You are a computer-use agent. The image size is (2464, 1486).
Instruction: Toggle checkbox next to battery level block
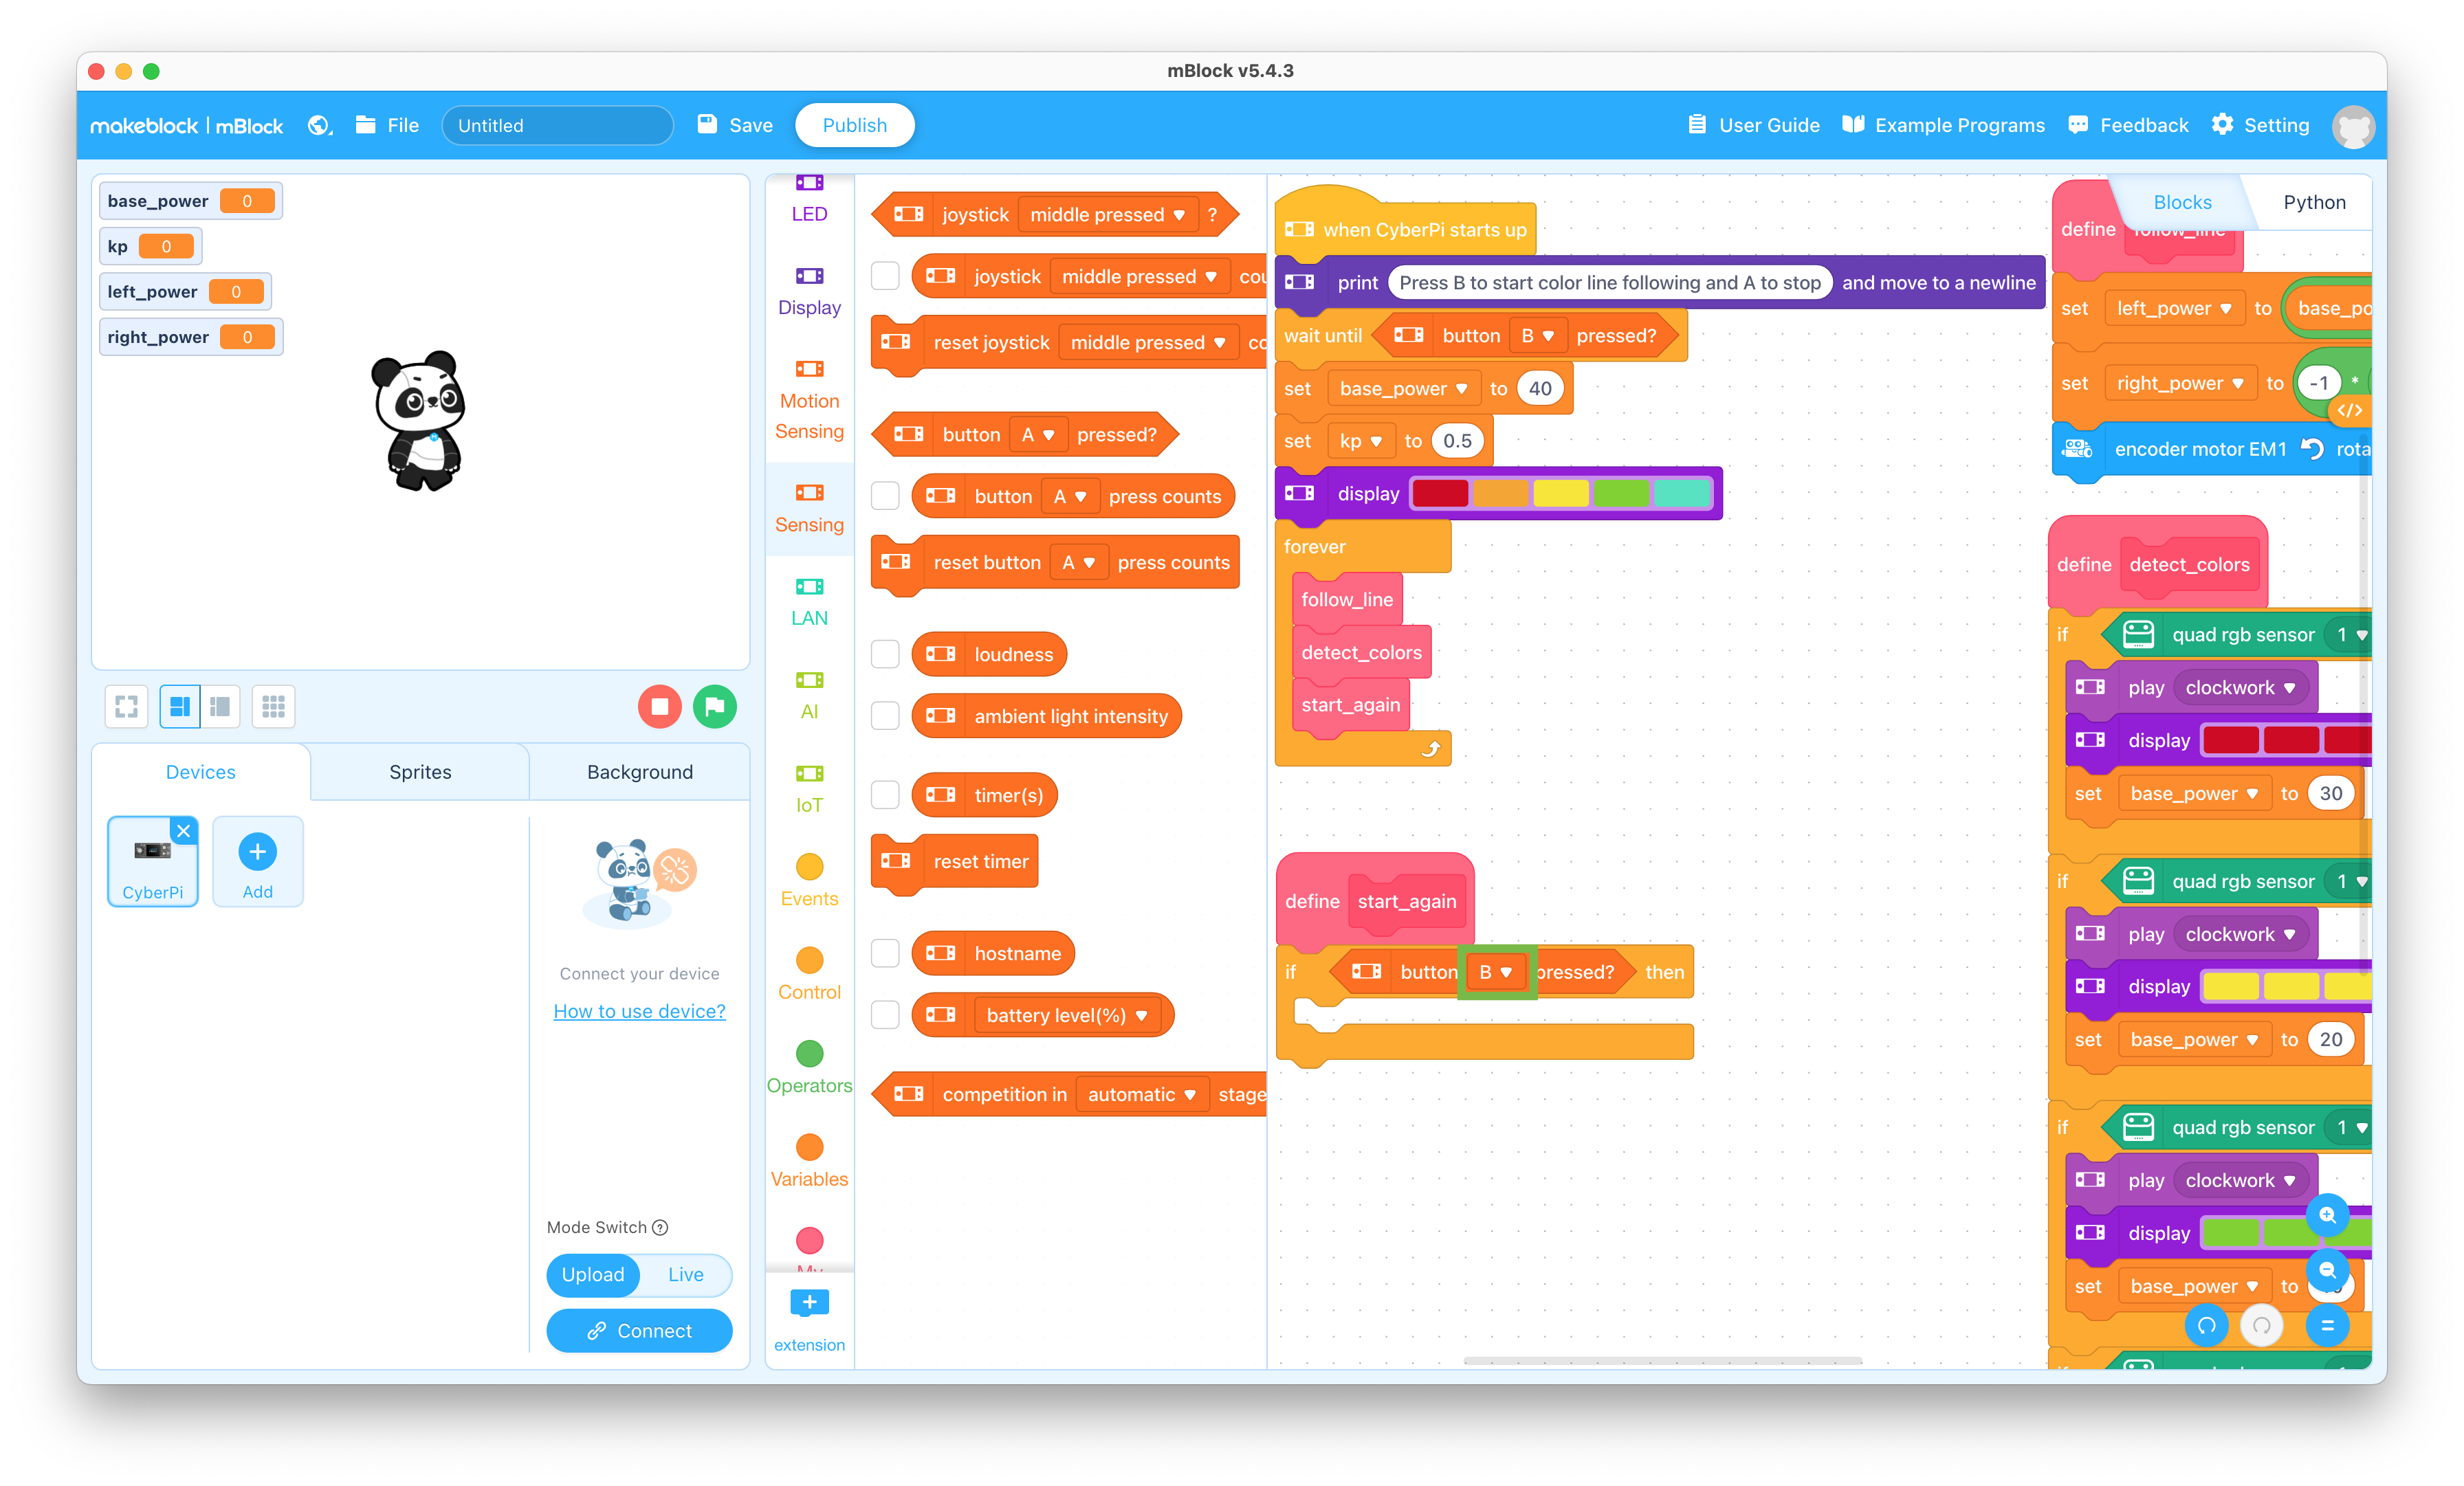[x=883, y=1014]
